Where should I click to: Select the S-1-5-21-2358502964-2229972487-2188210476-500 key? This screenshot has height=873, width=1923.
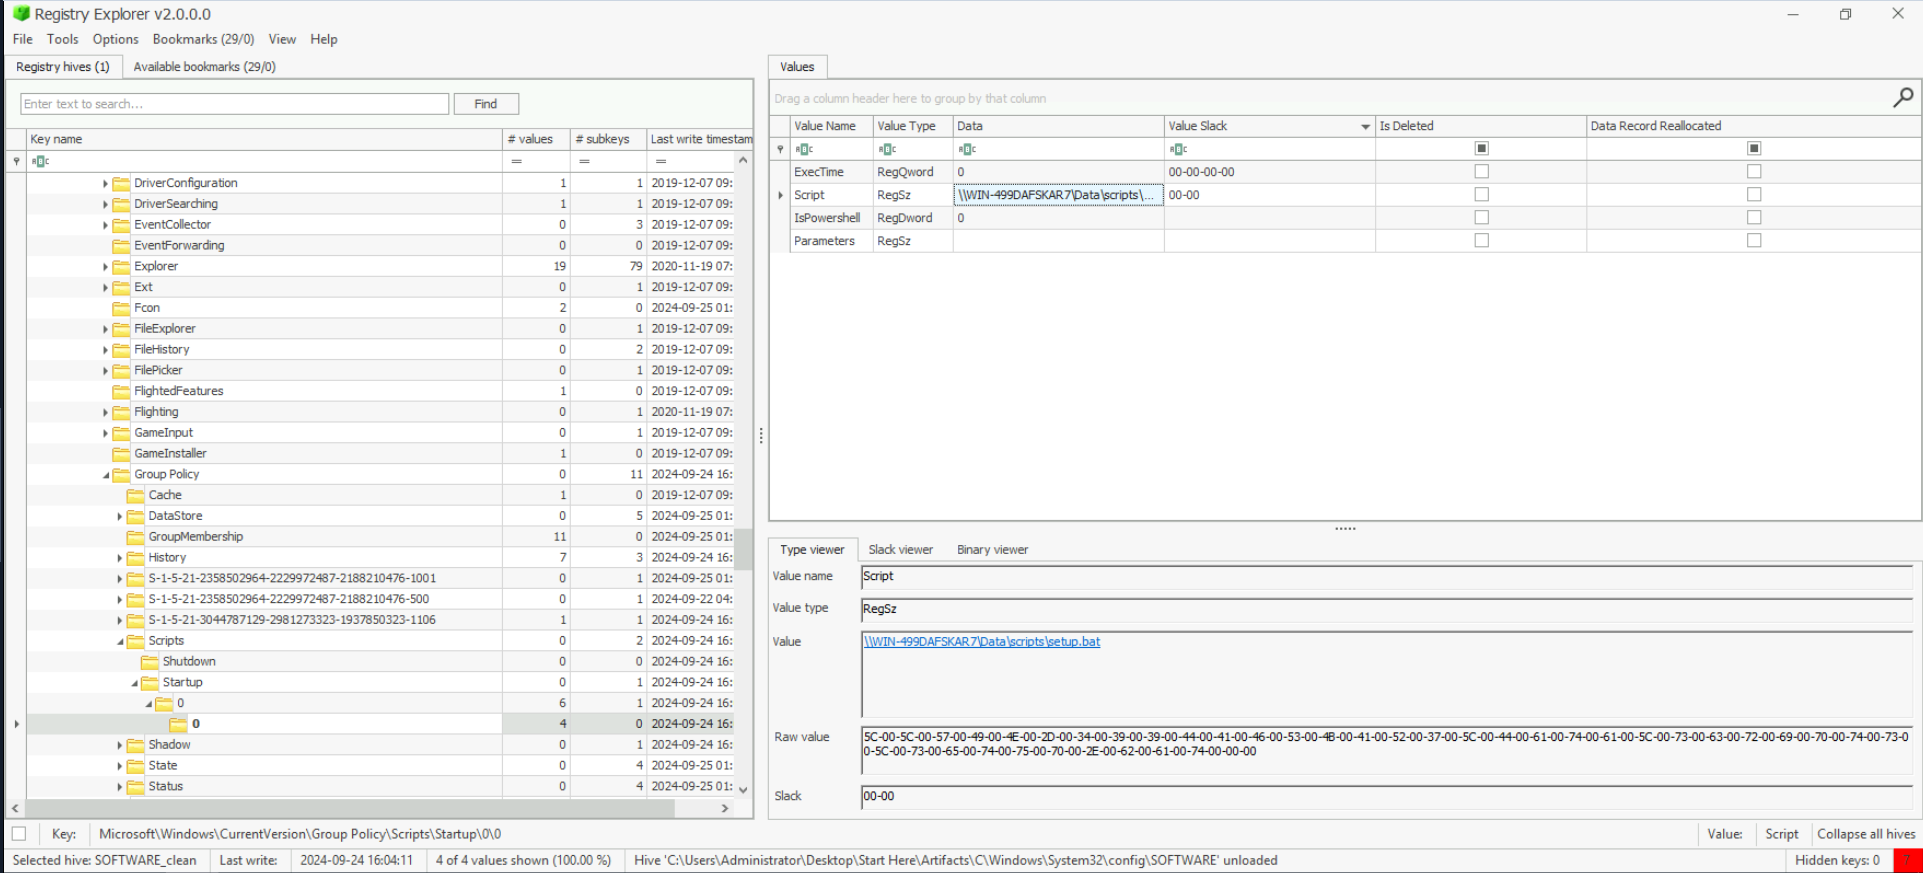[x=289, y=599]
